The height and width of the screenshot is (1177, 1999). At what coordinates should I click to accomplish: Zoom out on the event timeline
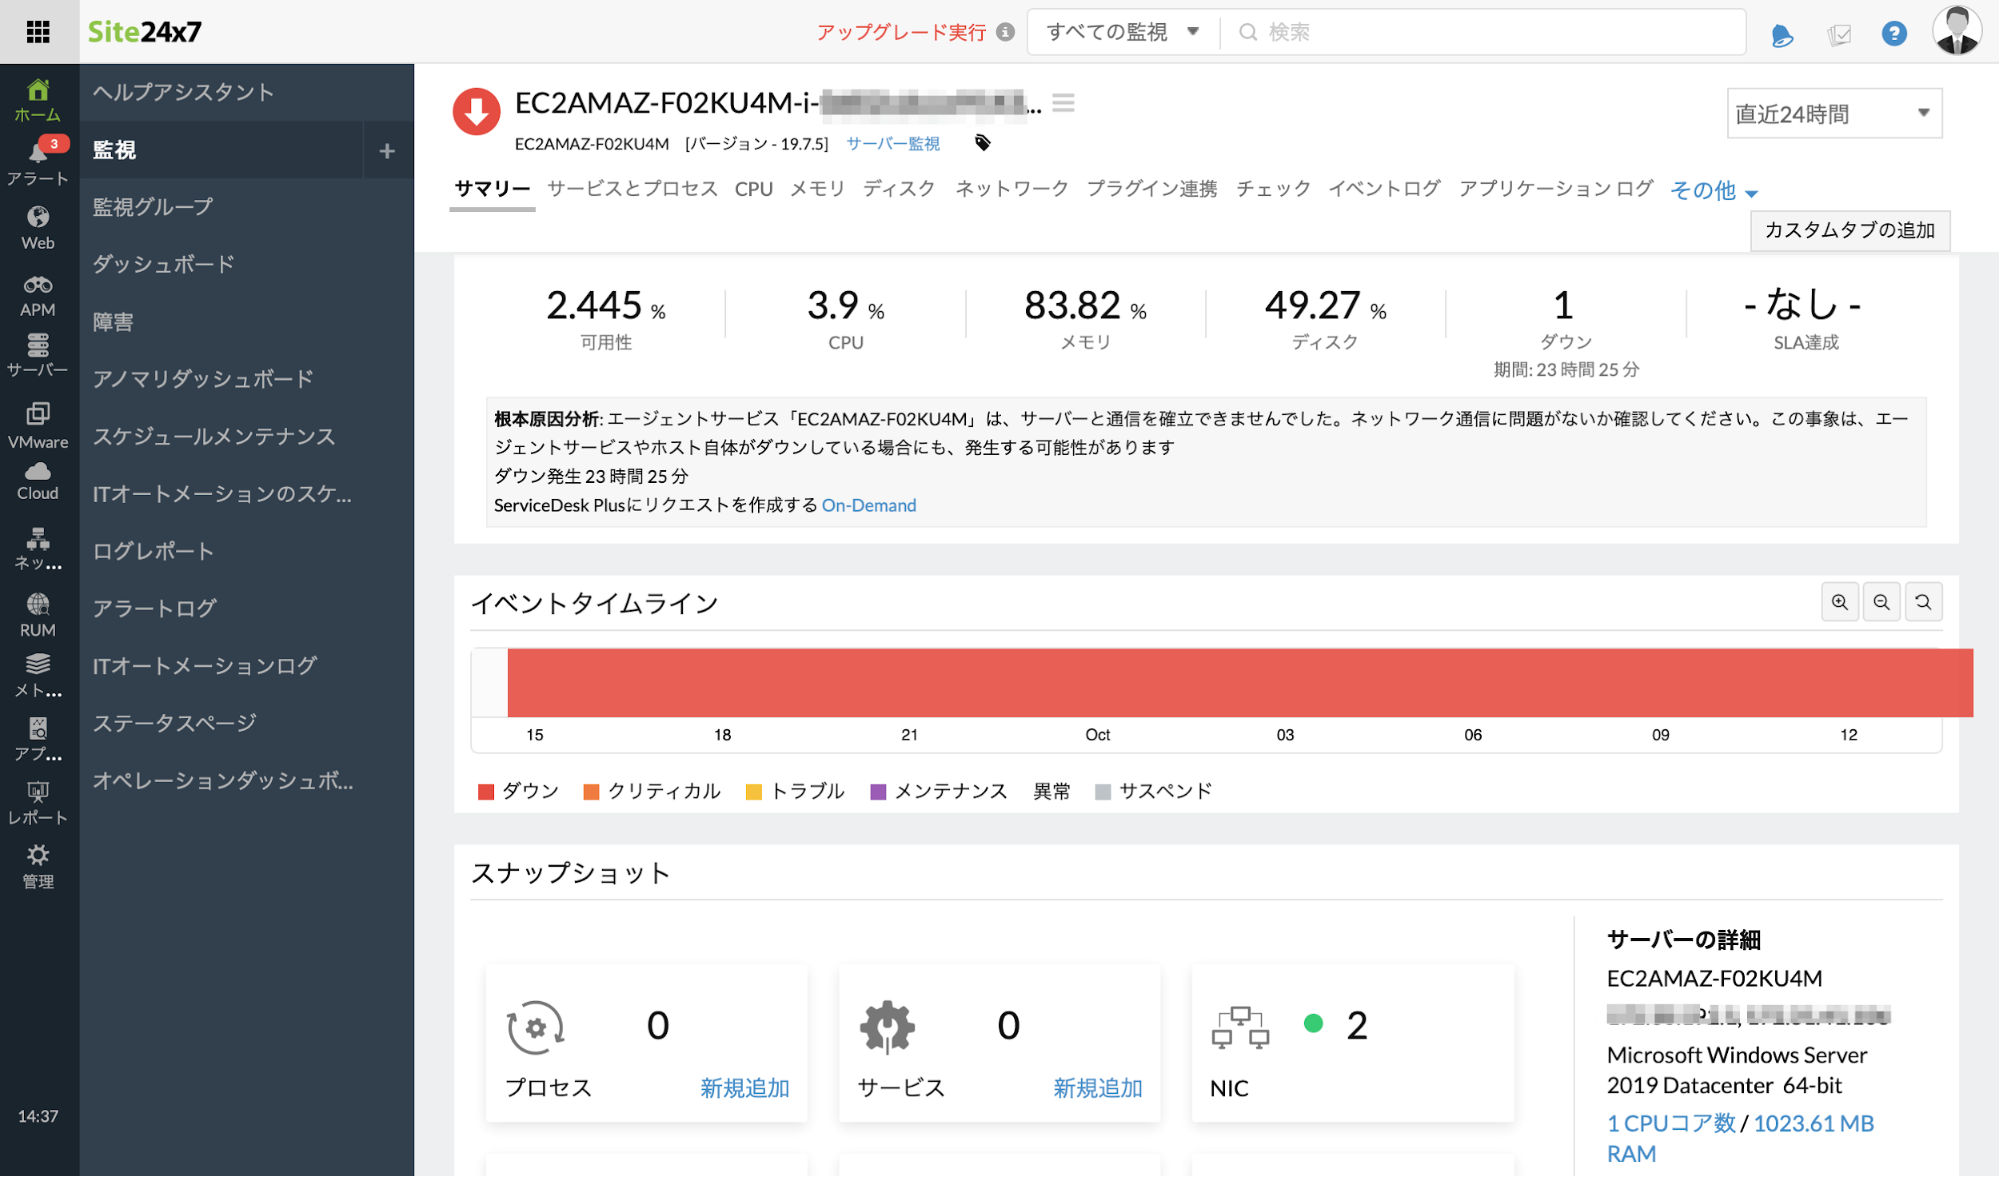1881,602
